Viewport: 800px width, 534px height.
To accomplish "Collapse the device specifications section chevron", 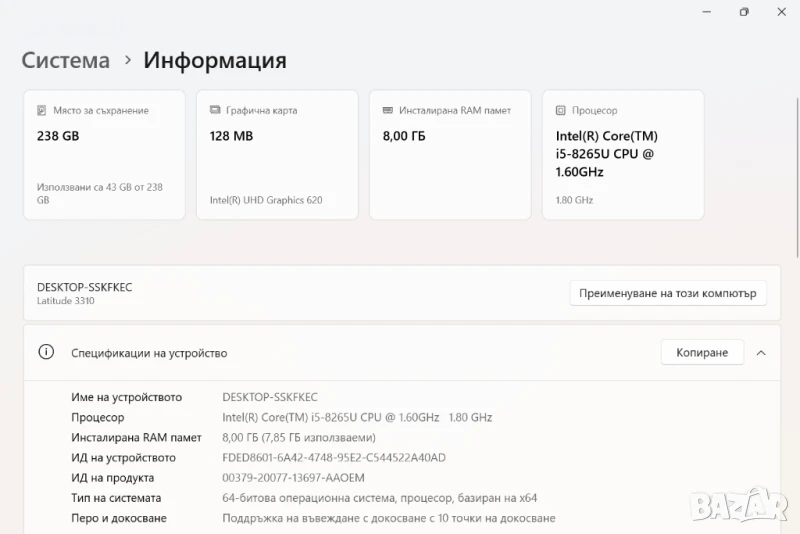I will pyautogui.click(x=761, y=352).
